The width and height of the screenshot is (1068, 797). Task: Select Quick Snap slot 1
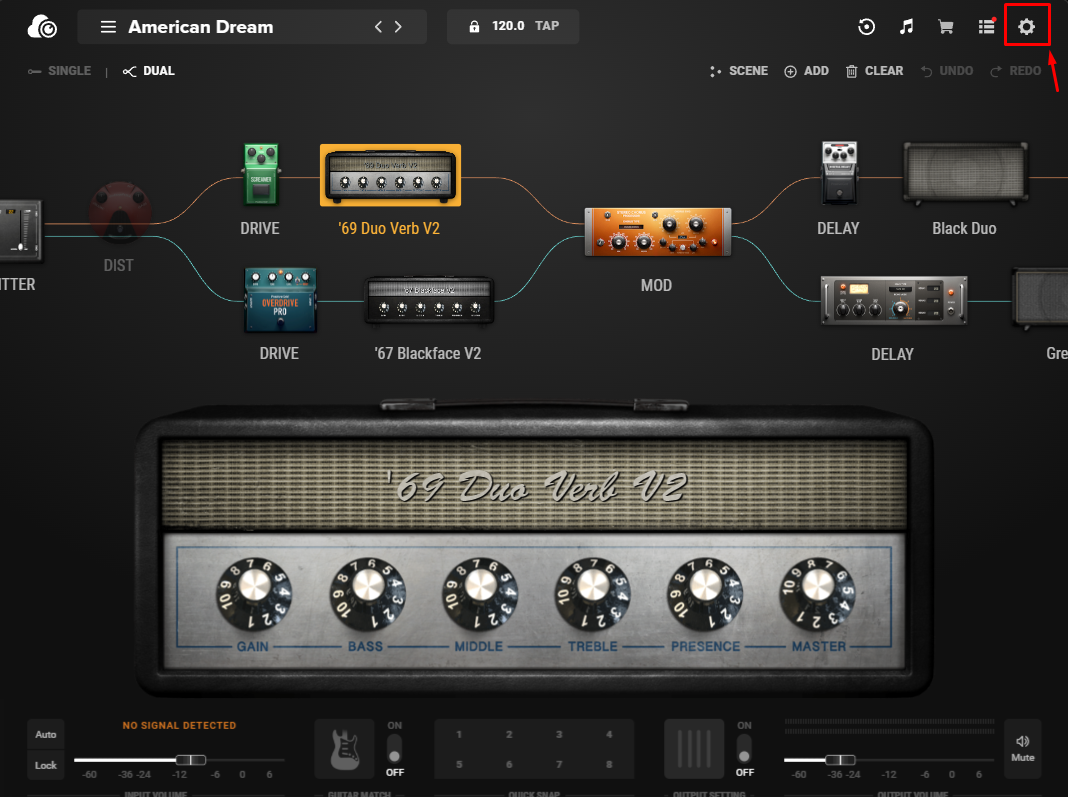point(459,734)
